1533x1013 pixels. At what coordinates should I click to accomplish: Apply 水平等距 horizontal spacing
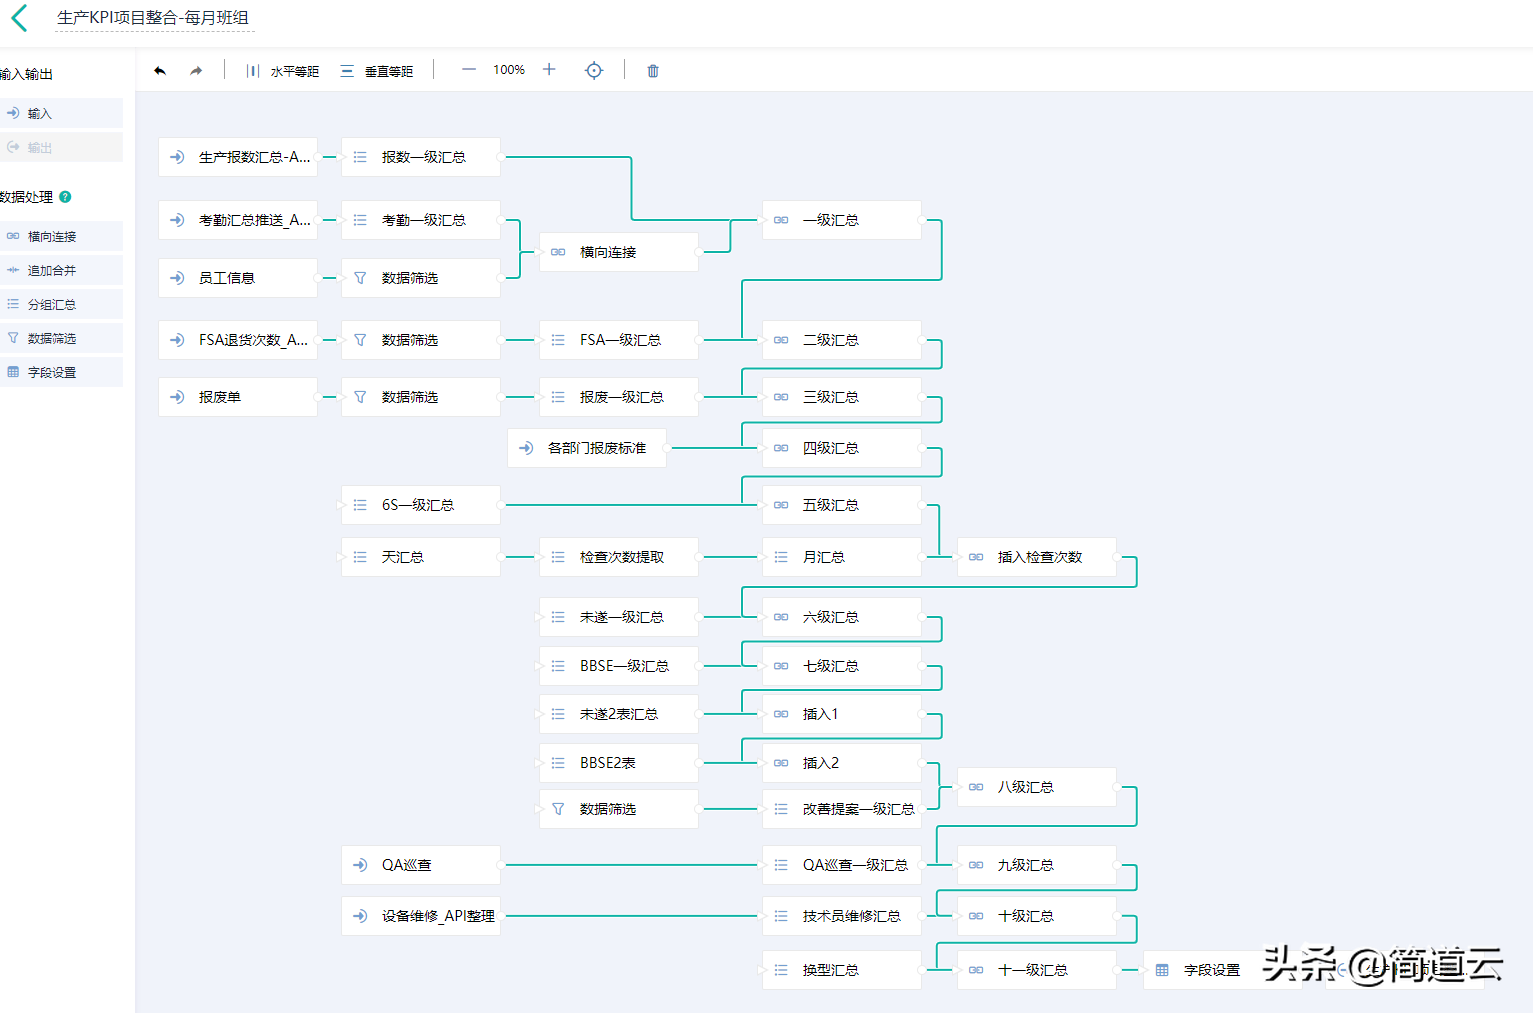point(283,71)
